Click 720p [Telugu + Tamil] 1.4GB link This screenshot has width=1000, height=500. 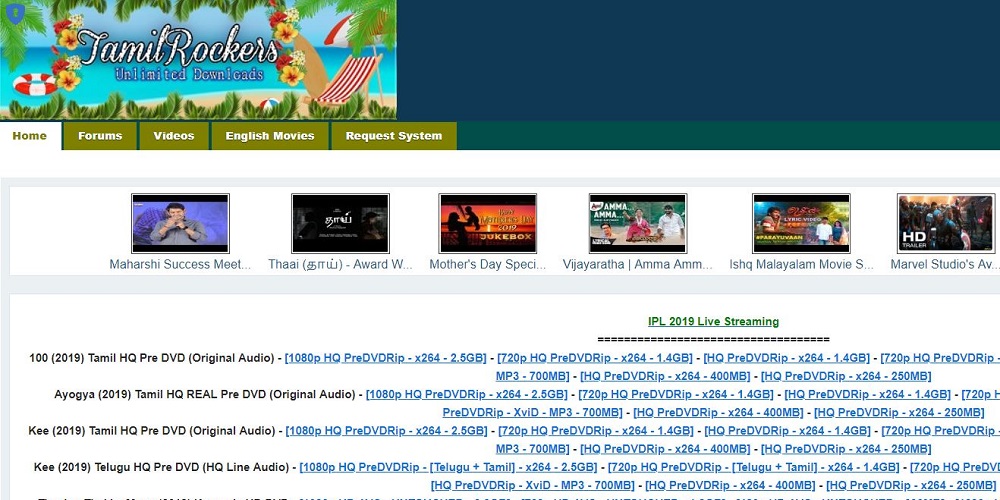[753, 467]
